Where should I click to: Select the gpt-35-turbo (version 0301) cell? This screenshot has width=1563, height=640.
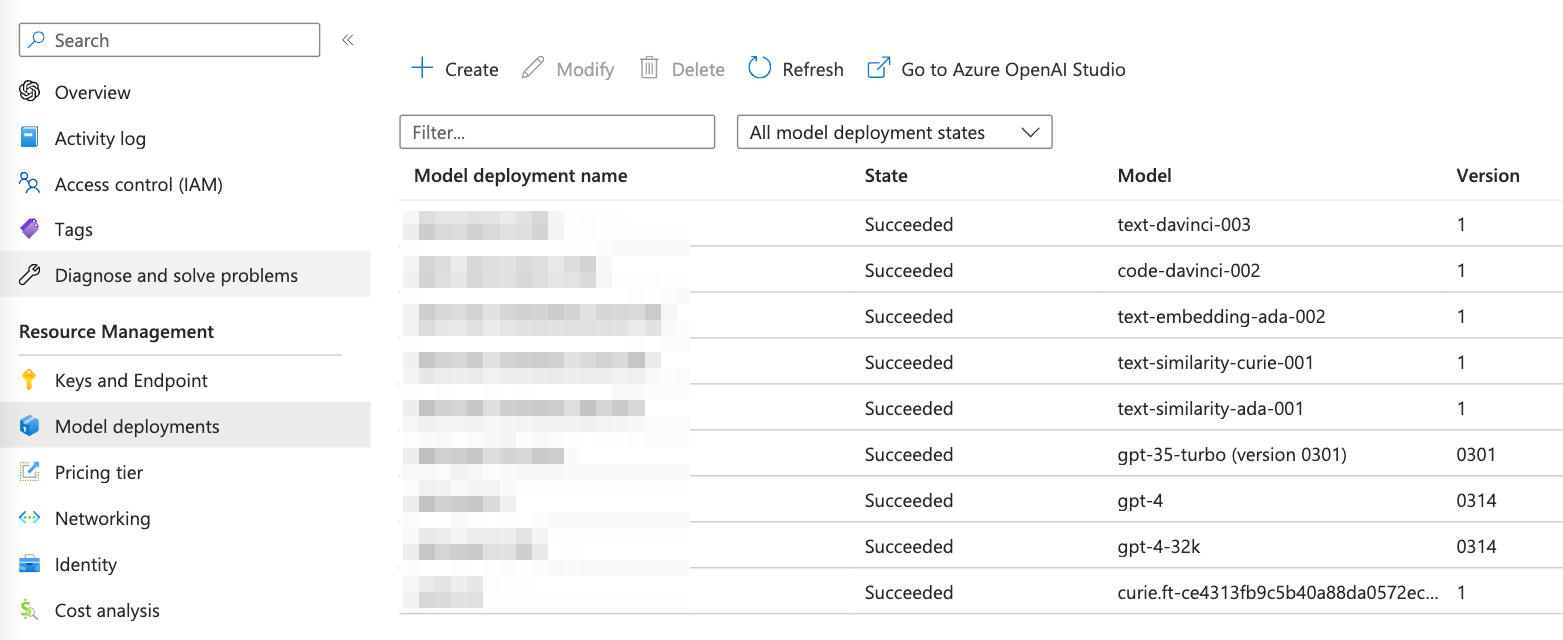[x=1232, y=454]
